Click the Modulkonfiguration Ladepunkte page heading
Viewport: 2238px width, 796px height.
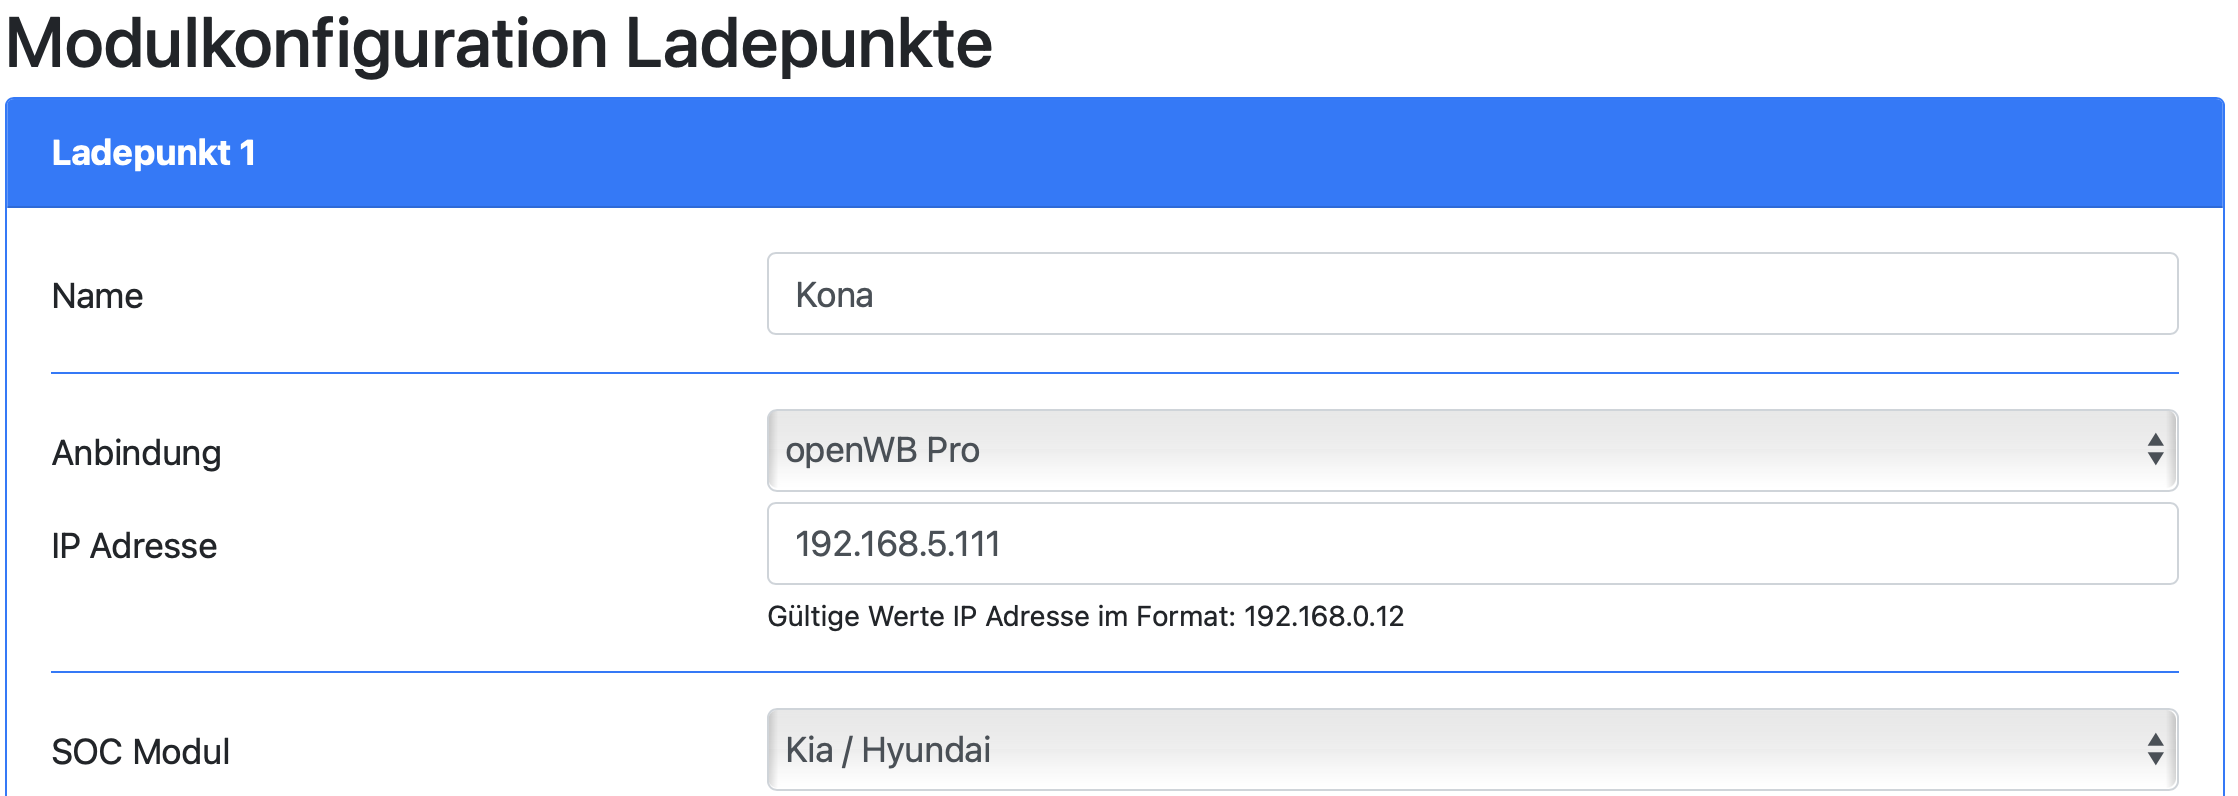499,44
